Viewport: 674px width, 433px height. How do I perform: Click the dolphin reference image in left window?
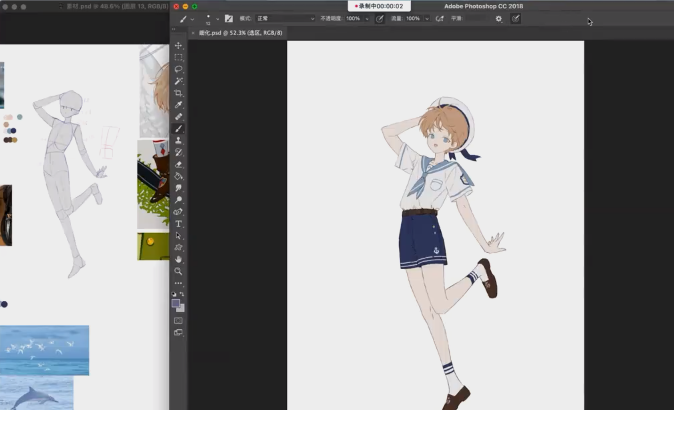tap(37, 393)
